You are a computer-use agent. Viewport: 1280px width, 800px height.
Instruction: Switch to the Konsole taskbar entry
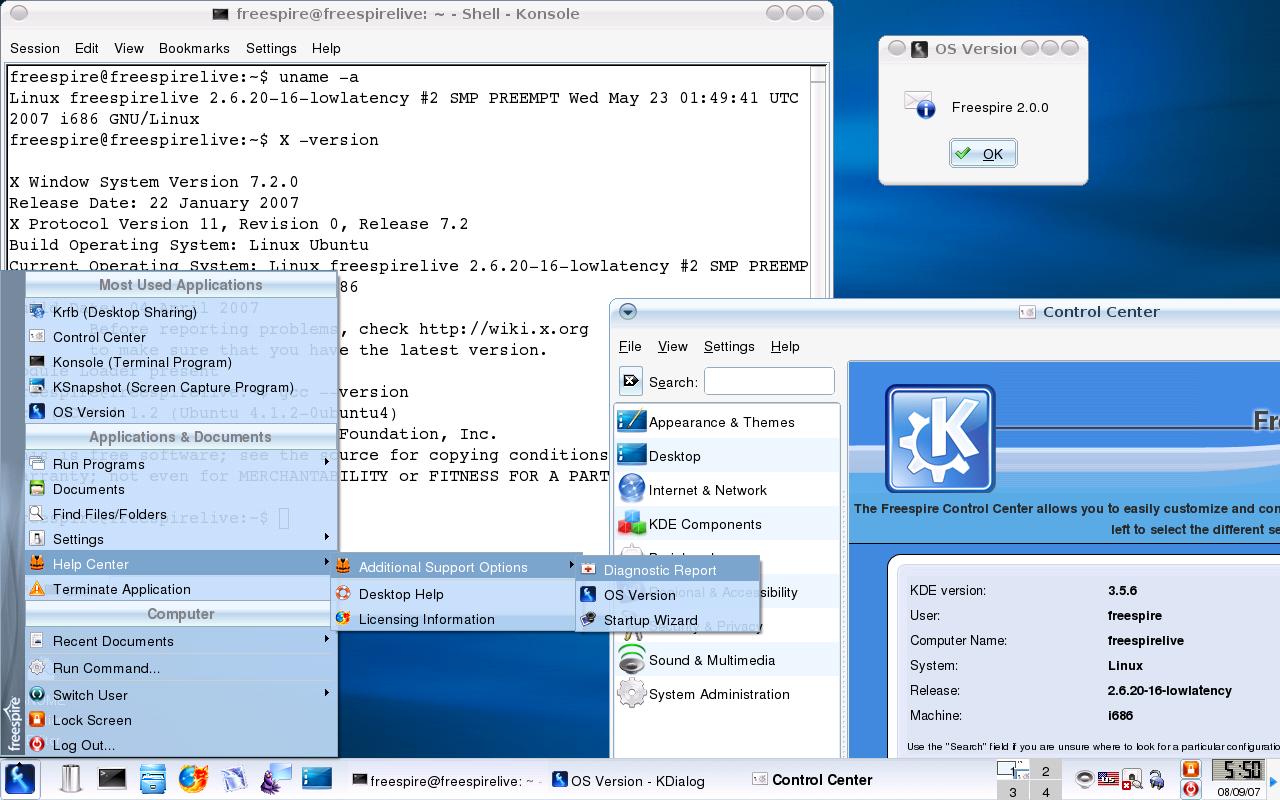tap(447, 780)
